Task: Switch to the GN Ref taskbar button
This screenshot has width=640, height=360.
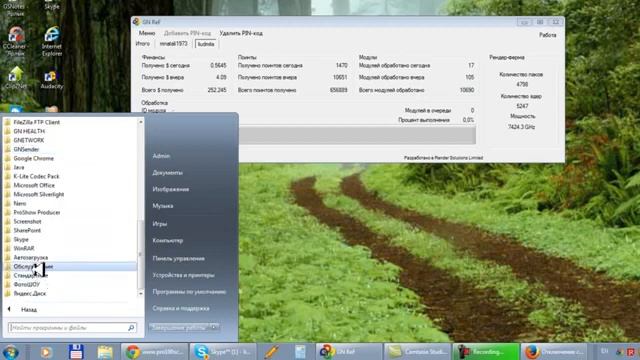Action: (349, 352)
